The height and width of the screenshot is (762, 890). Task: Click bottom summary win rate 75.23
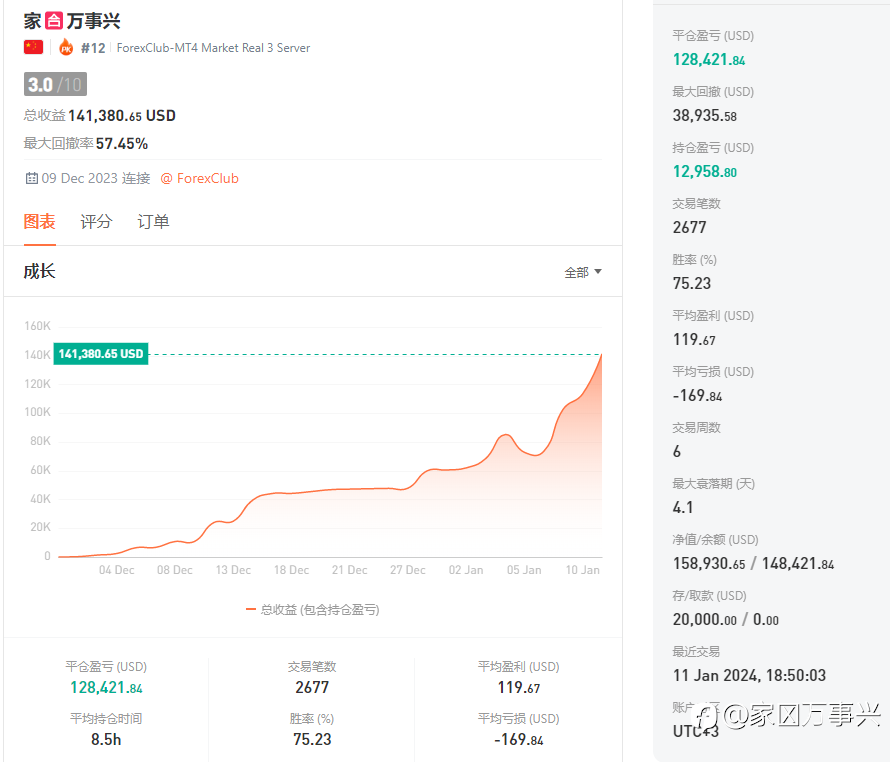312,739
